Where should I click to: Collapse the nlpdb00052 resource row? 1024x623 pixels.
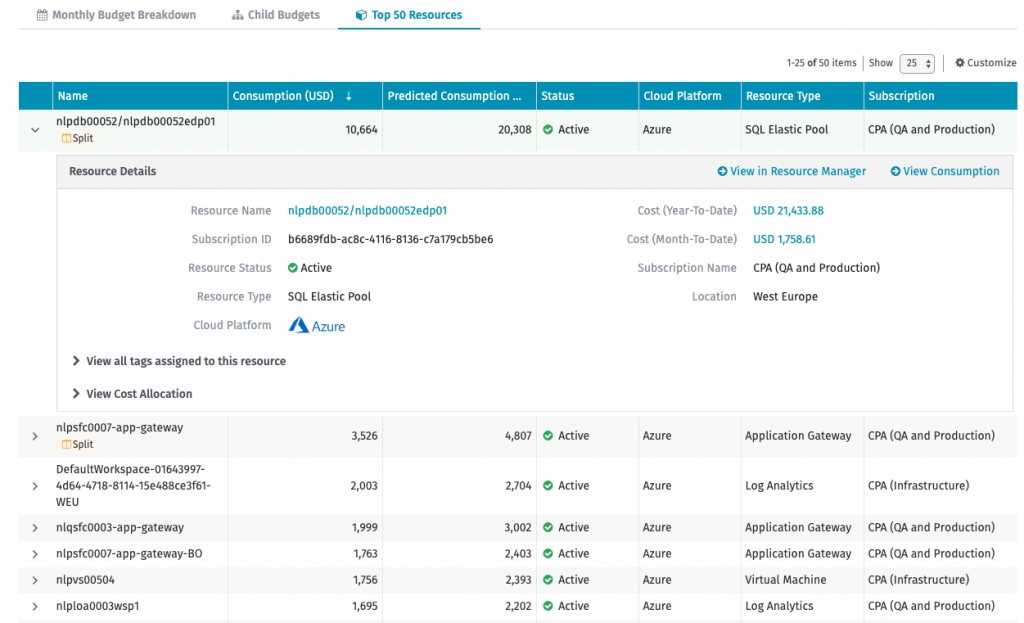point(35,130)
